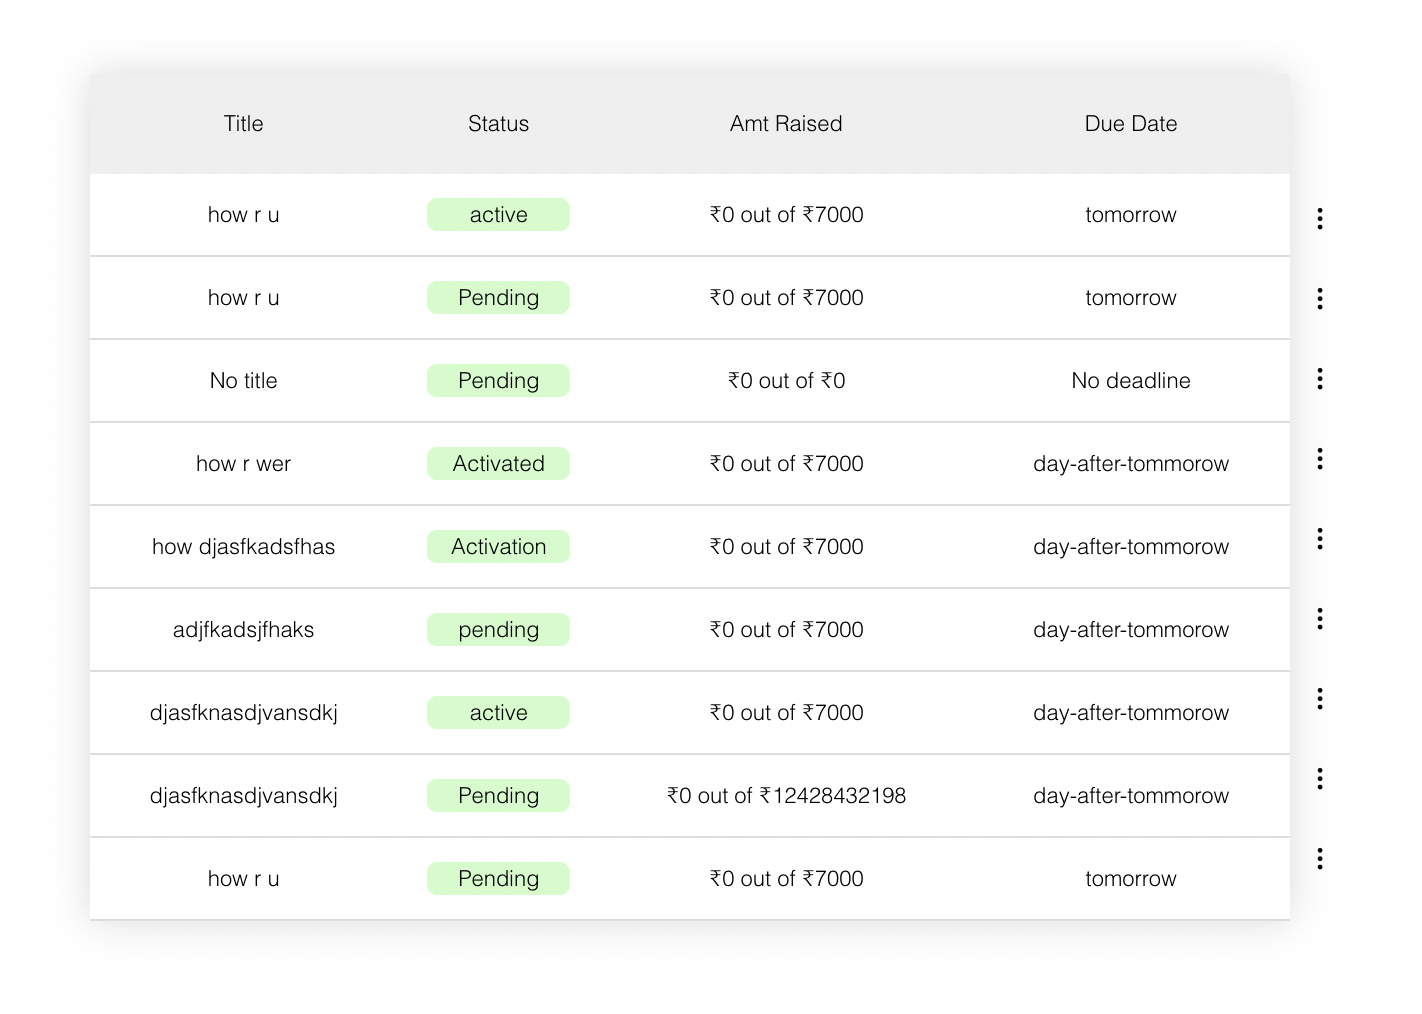This screenshot has height=1014, width=1422.
Task: Click 'Pending' badge in the ₹12428432198 row
Action: point(498,795)
